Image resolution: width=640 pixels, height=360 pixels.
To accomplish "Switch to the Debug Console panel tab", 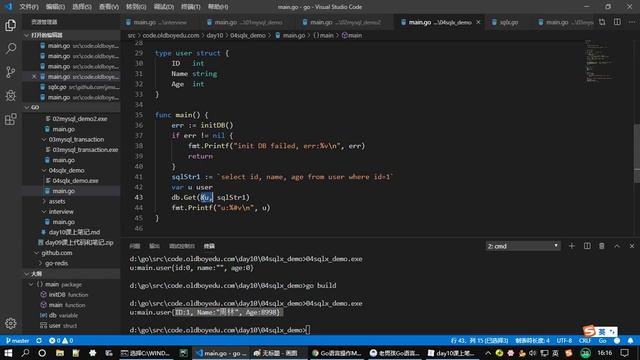I will tap(182, 246).
